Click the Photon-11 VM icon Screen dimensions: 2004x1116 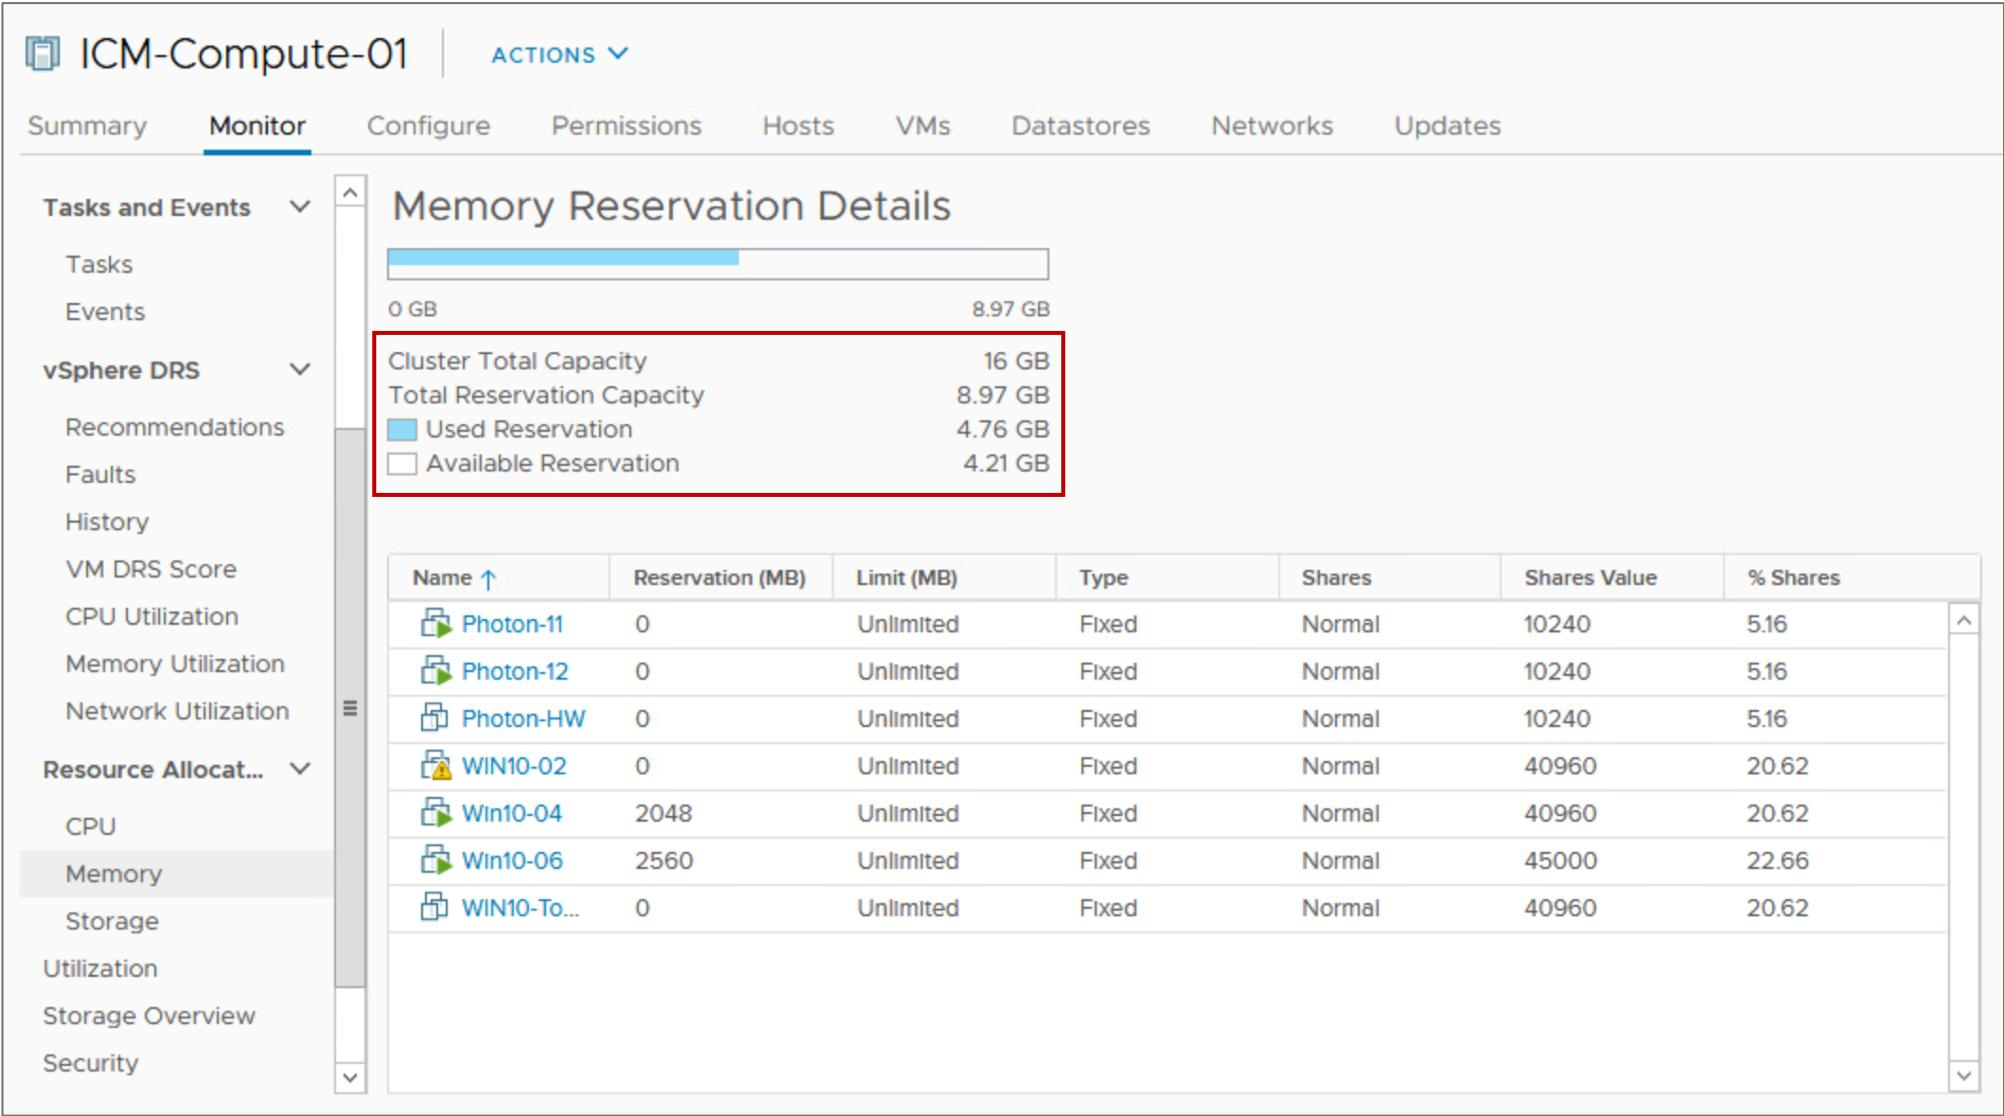coord(435,623)
